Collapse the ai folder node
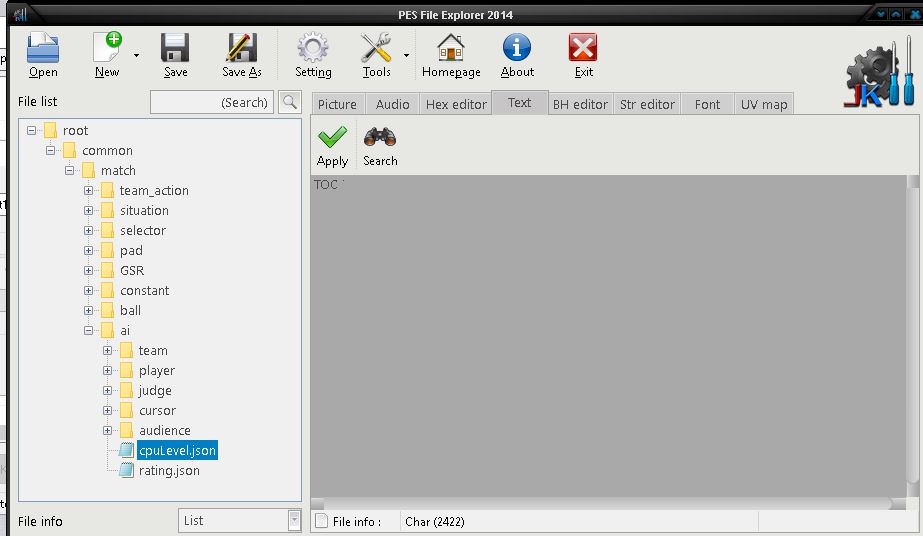 (89, 331)
